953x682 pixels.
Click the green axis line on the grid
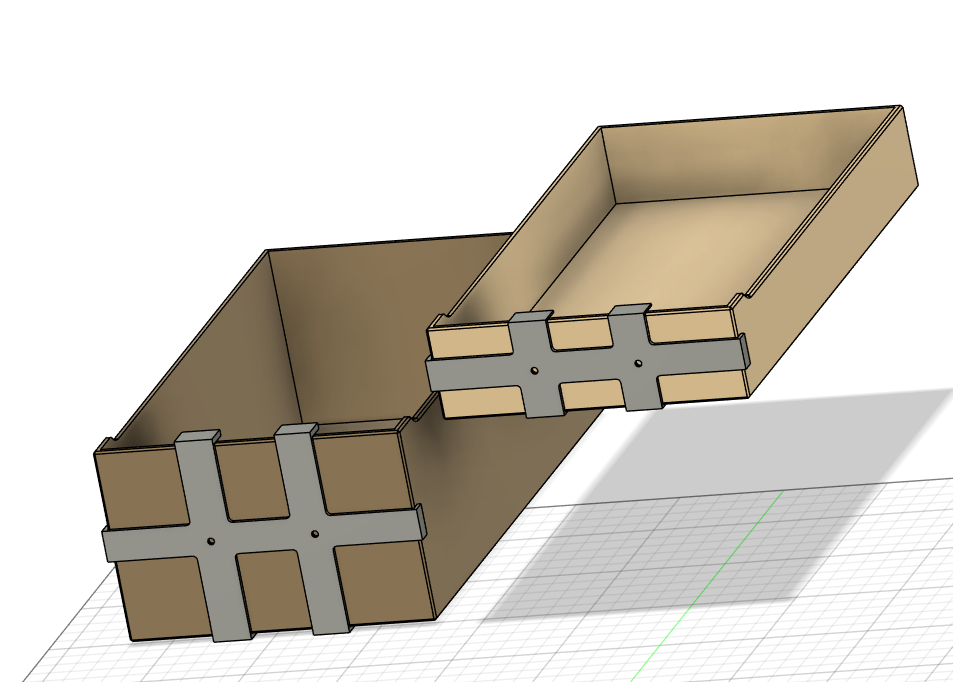click(708, 585)
